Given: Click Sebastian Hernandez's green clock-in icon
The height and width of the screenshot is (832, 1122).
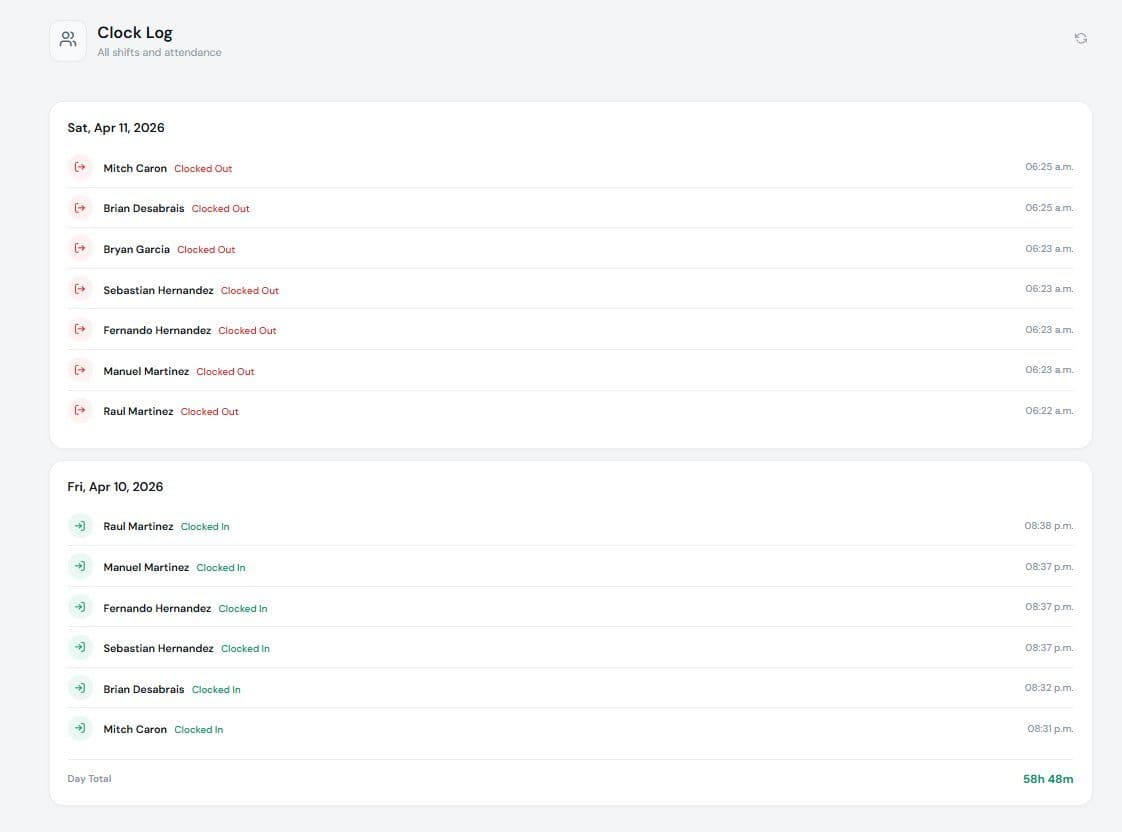Looking at the screenshot, I should pos(80,647).
